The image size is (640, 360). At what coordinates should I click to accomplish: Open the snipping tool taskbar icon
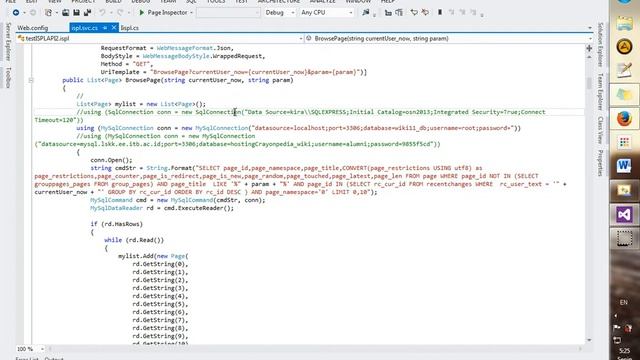624,238
